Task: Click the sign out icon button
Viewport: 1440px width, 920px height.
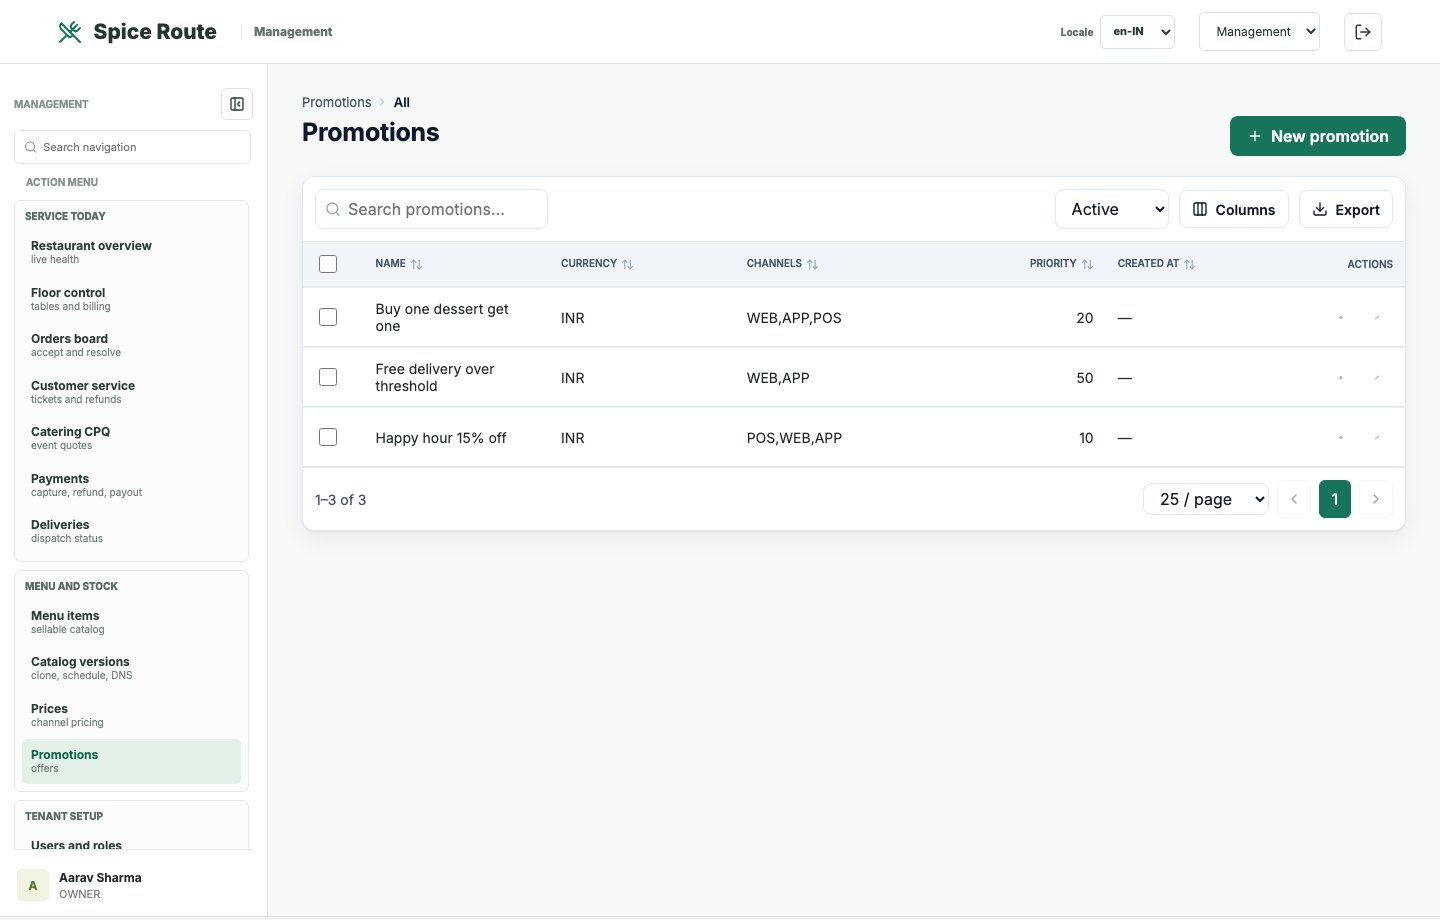Action: [1363, 32]
